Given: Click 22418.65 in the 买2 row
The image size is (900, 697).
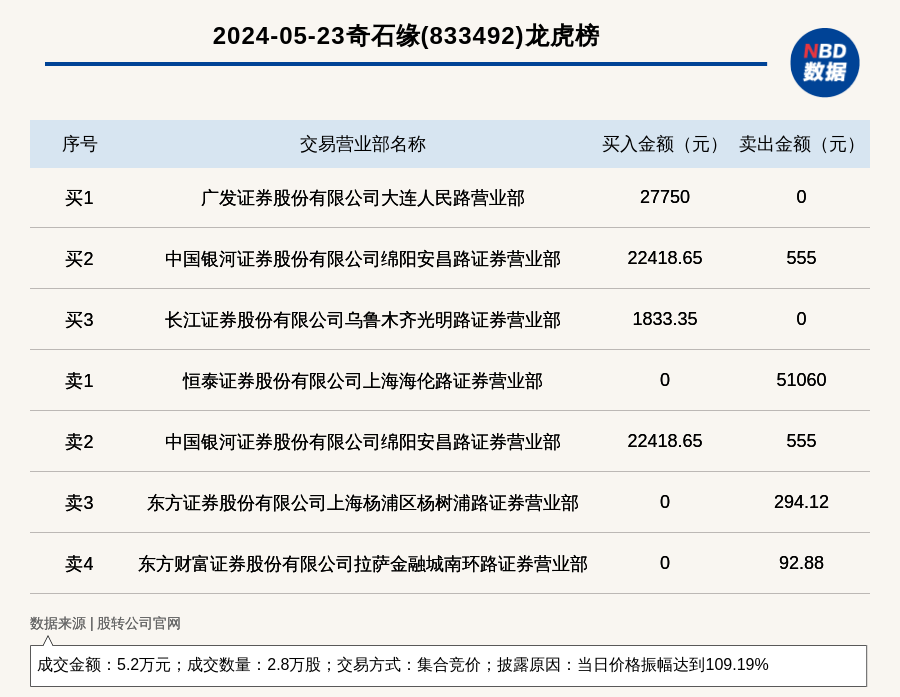Looking at the screenshot, I should (665, 258).
